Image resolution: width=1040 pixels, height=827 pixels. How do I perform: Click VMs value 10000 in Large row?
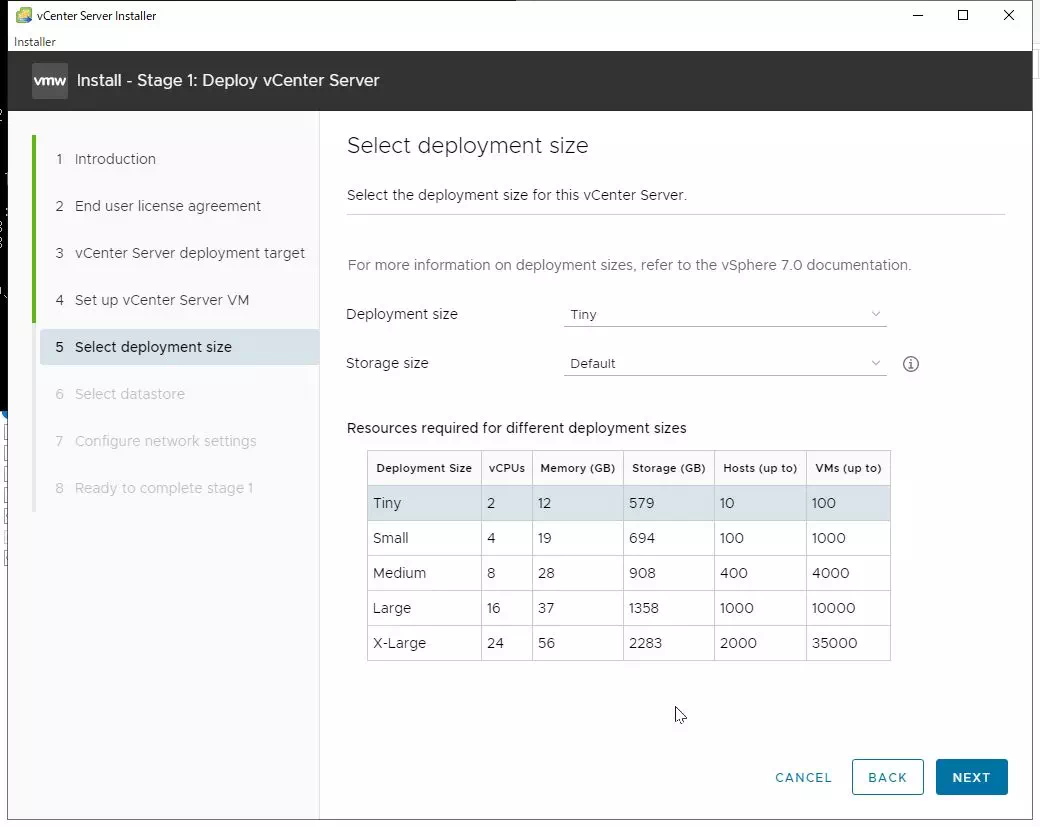834,608
